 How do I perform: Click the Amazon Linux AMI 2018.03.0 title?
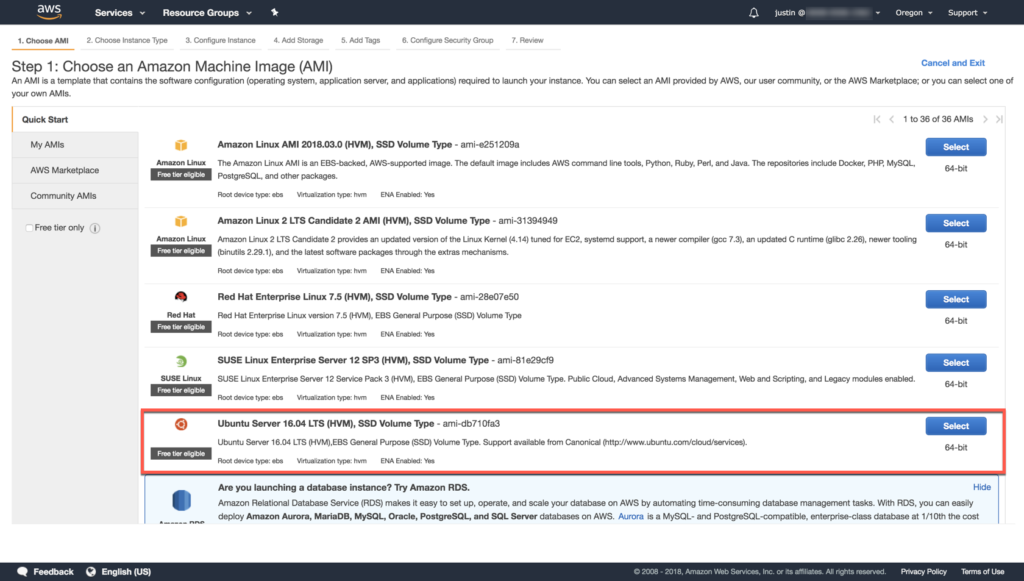pos(334,145)
